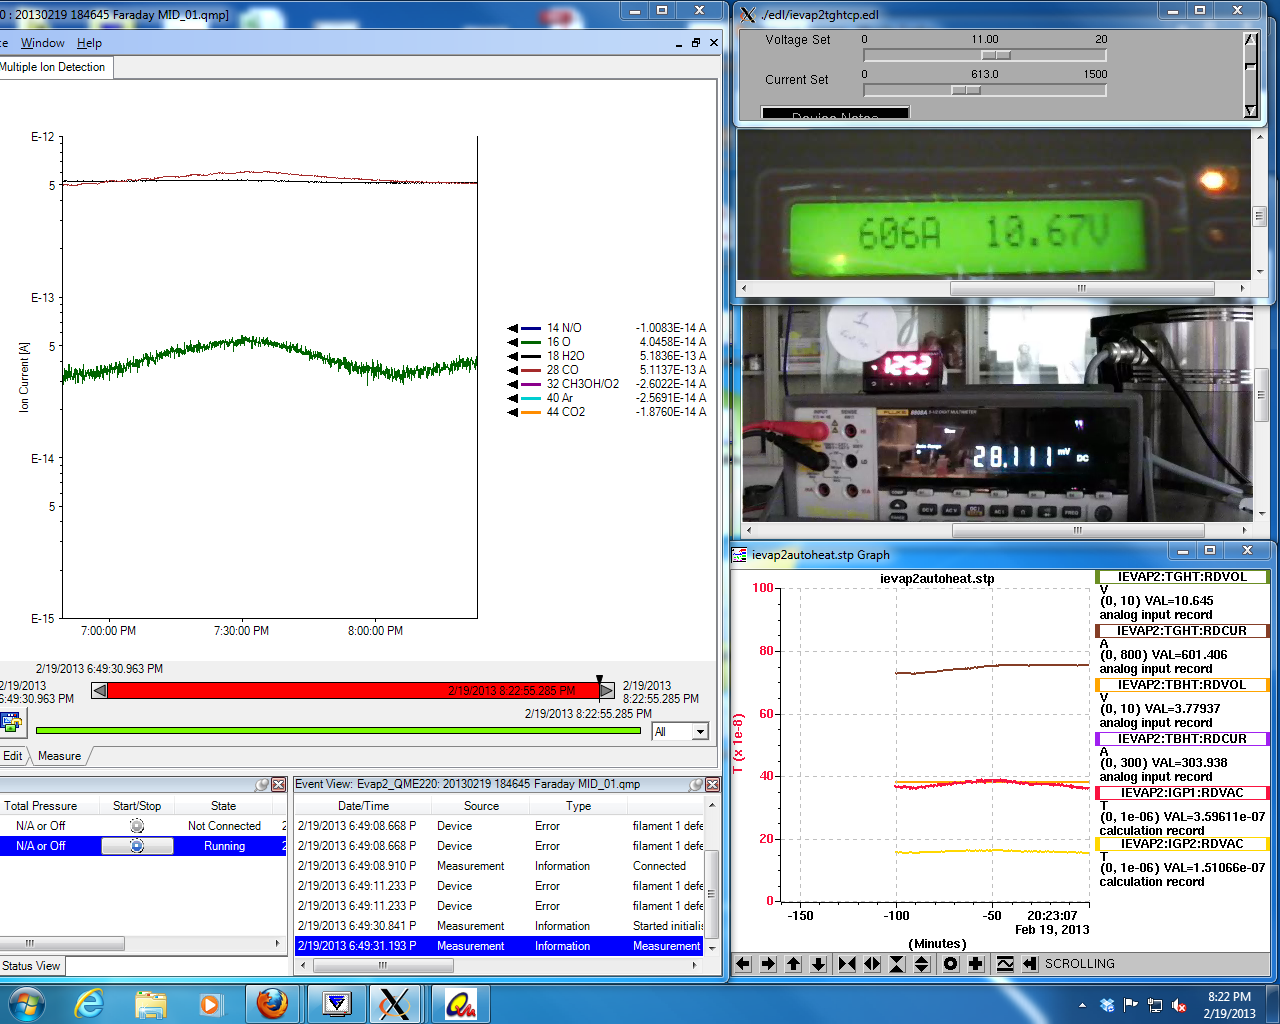
Task: Click the Date/Time column header
Action: pyautogui.click(x=363, y=806)
